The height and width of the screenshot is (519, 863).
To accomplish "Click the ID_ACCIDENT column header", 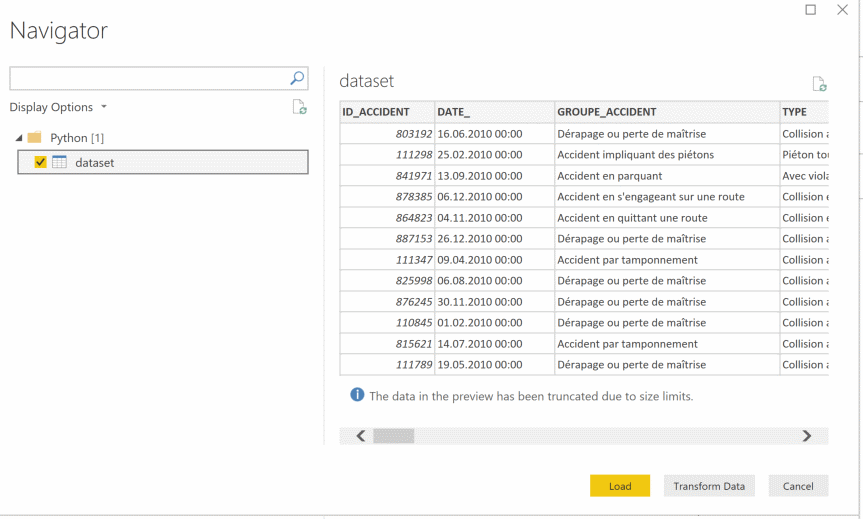I will [x=387, y=112].
